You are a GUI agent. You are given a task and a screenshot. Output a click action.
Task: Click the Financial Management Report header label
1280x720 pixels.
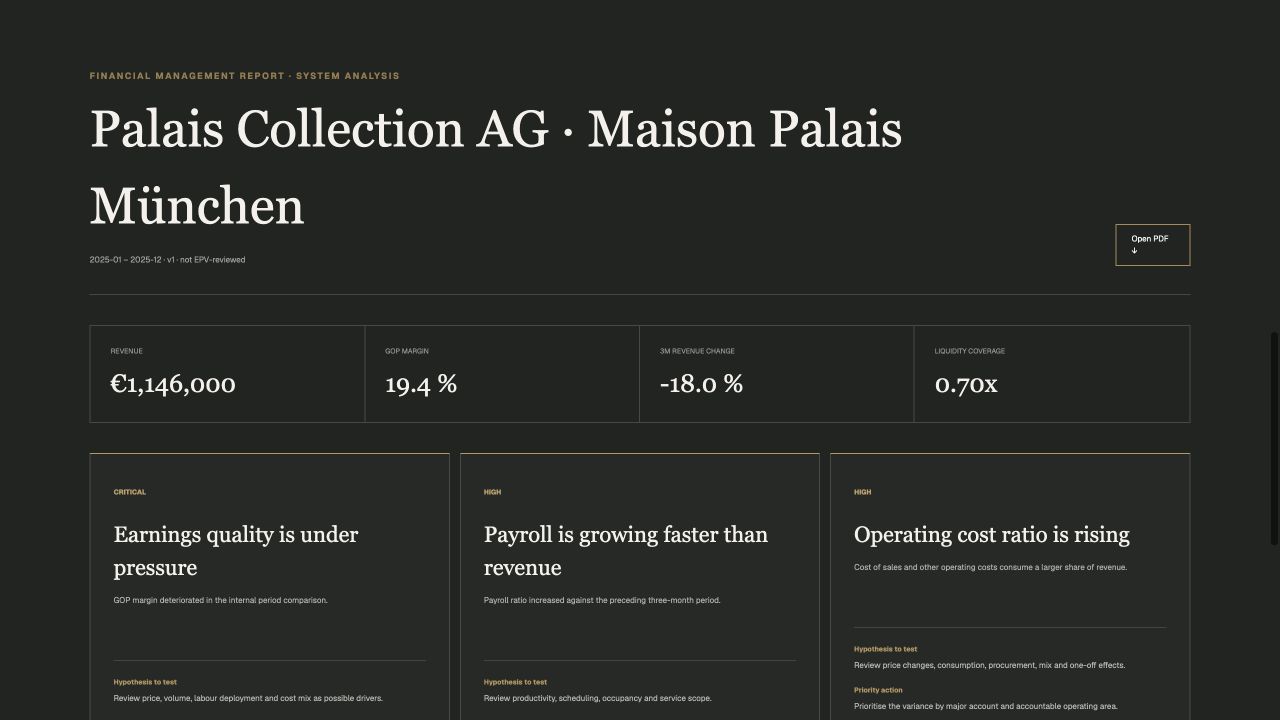pos(245,76)
